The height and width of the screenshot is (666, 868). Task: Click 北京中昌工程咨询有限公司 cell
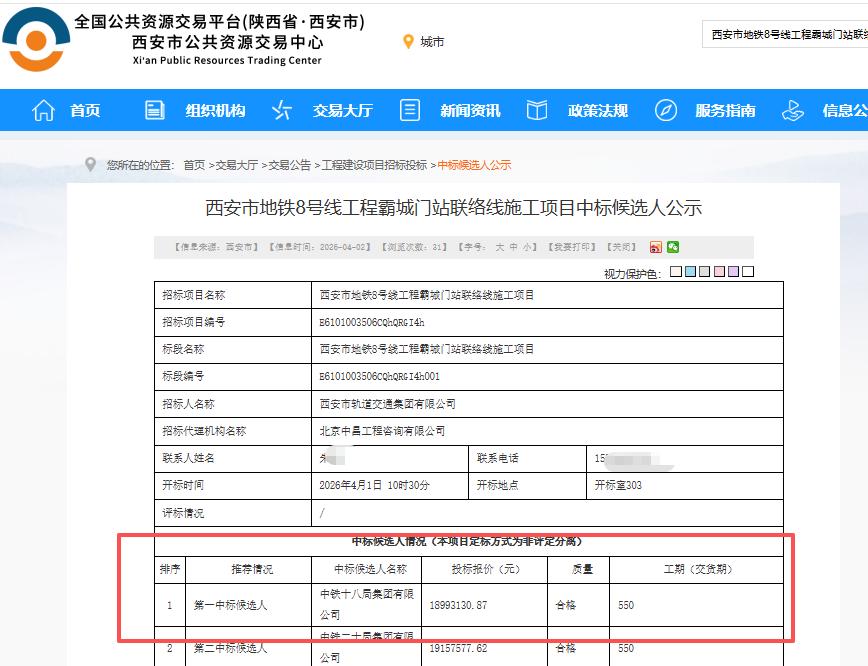(547, 431)
